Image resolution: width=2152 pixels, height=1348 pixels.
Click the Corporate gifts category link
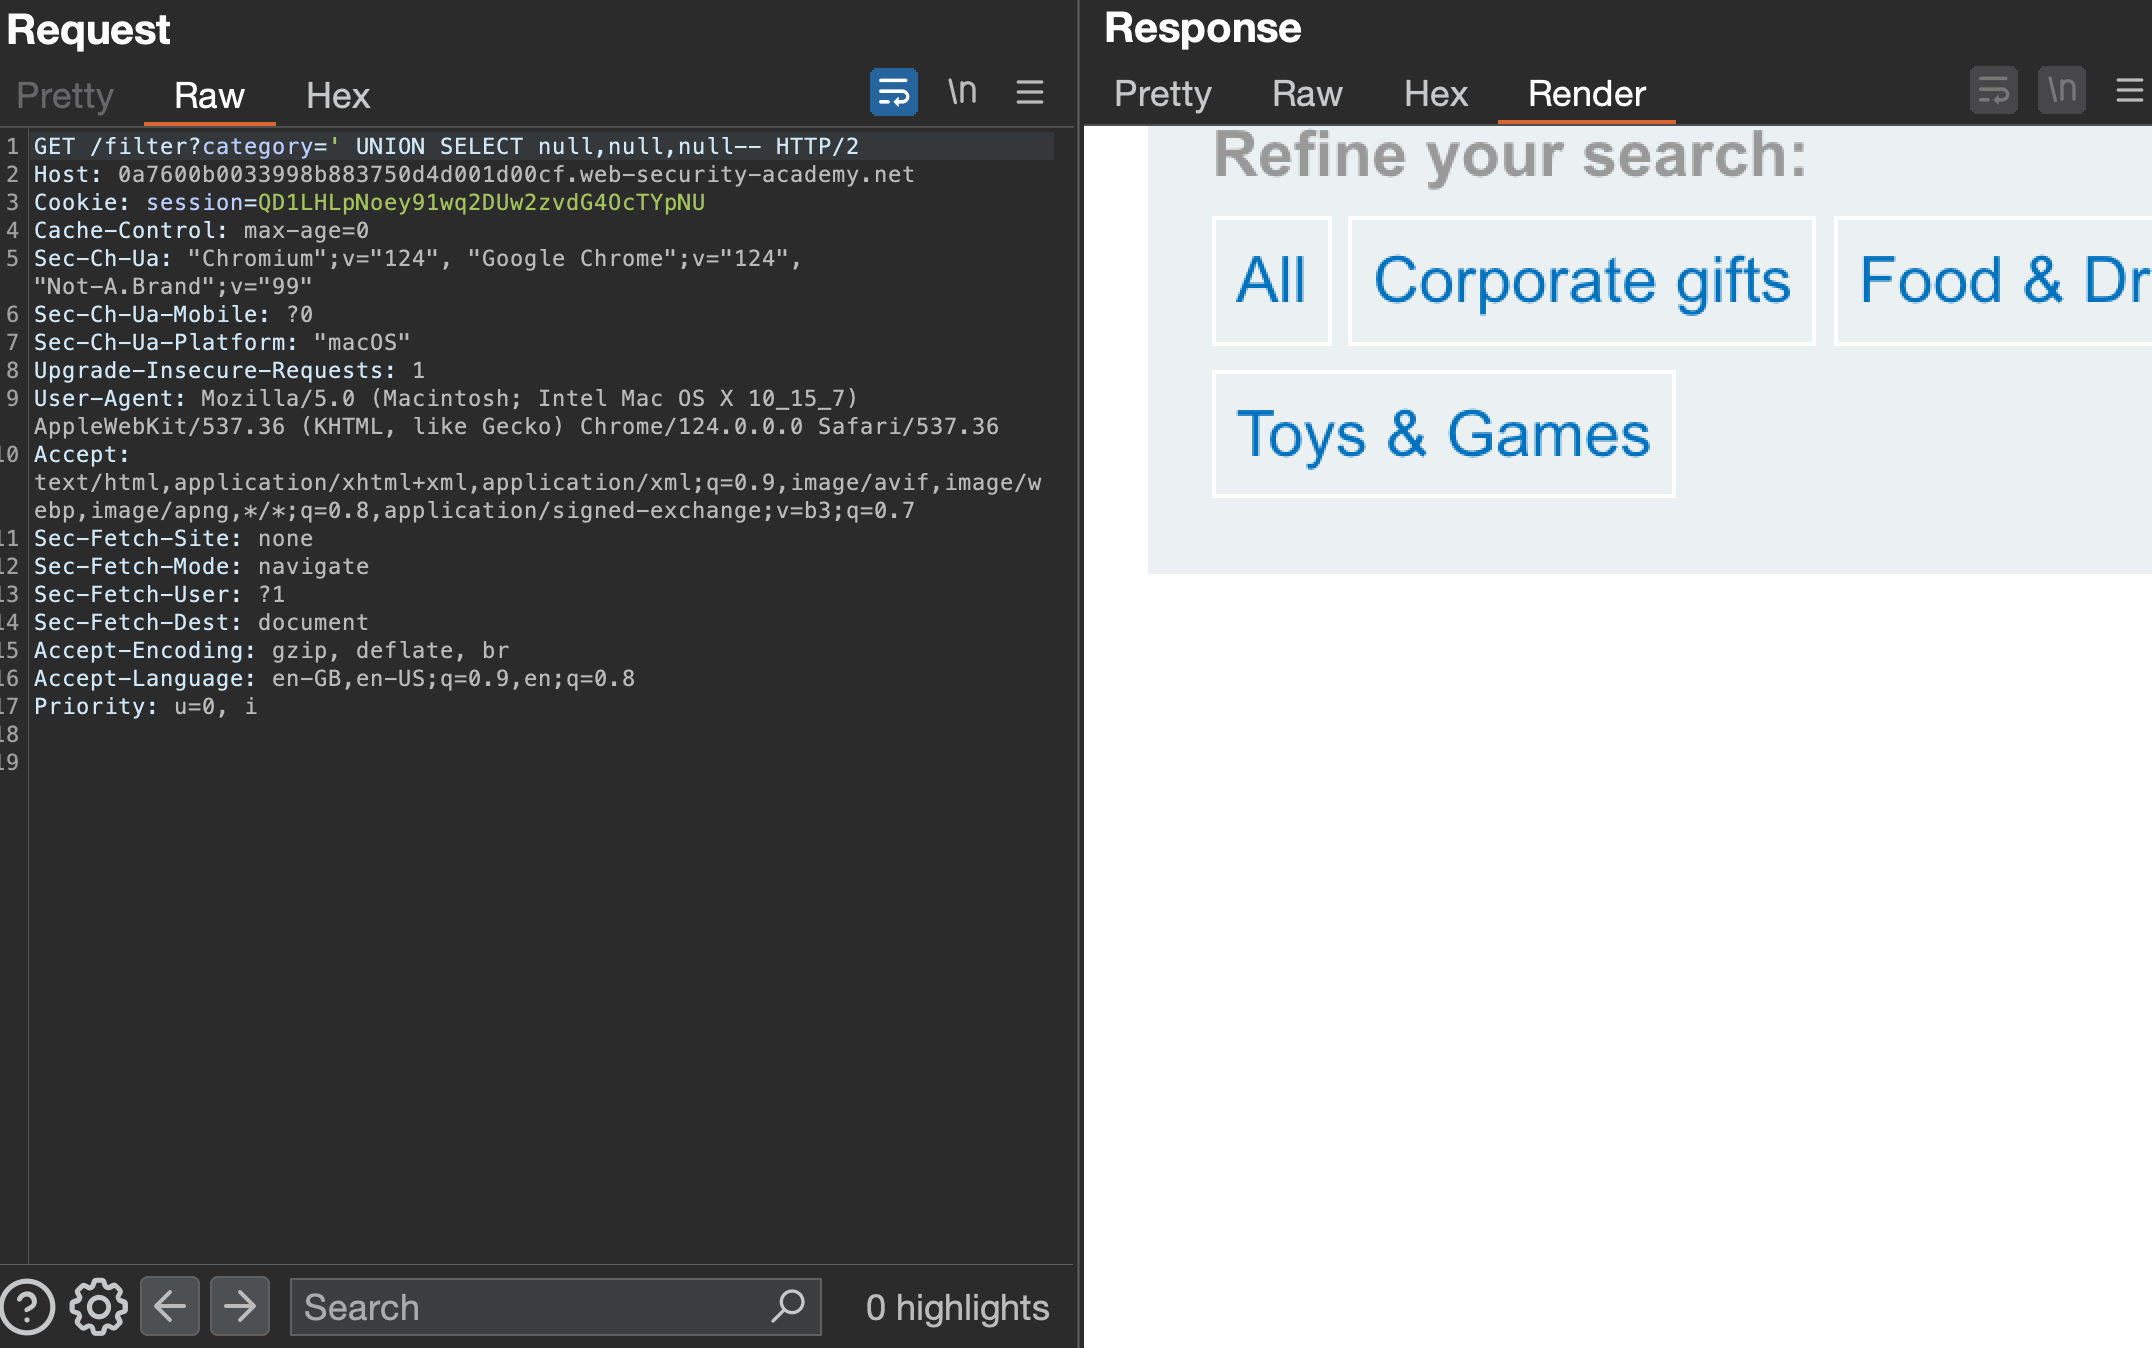1581,280
